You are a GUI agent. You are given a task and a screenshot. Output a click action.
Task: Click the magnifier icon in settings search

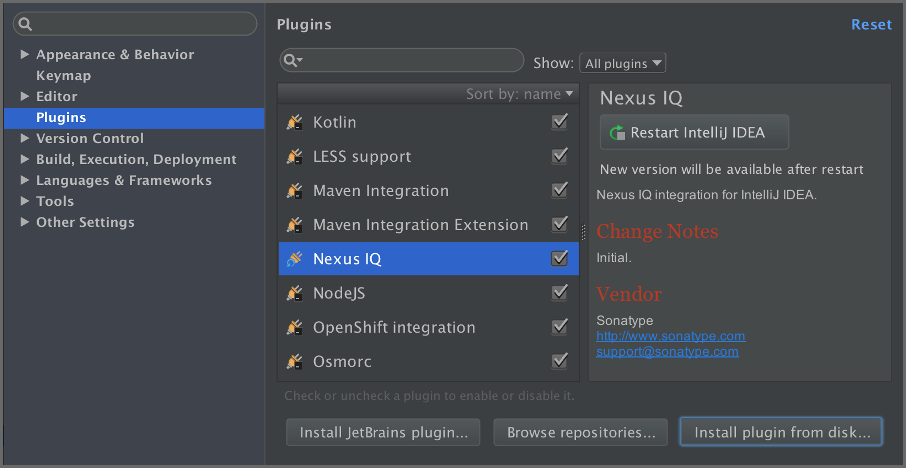click(x=25, y=24)
